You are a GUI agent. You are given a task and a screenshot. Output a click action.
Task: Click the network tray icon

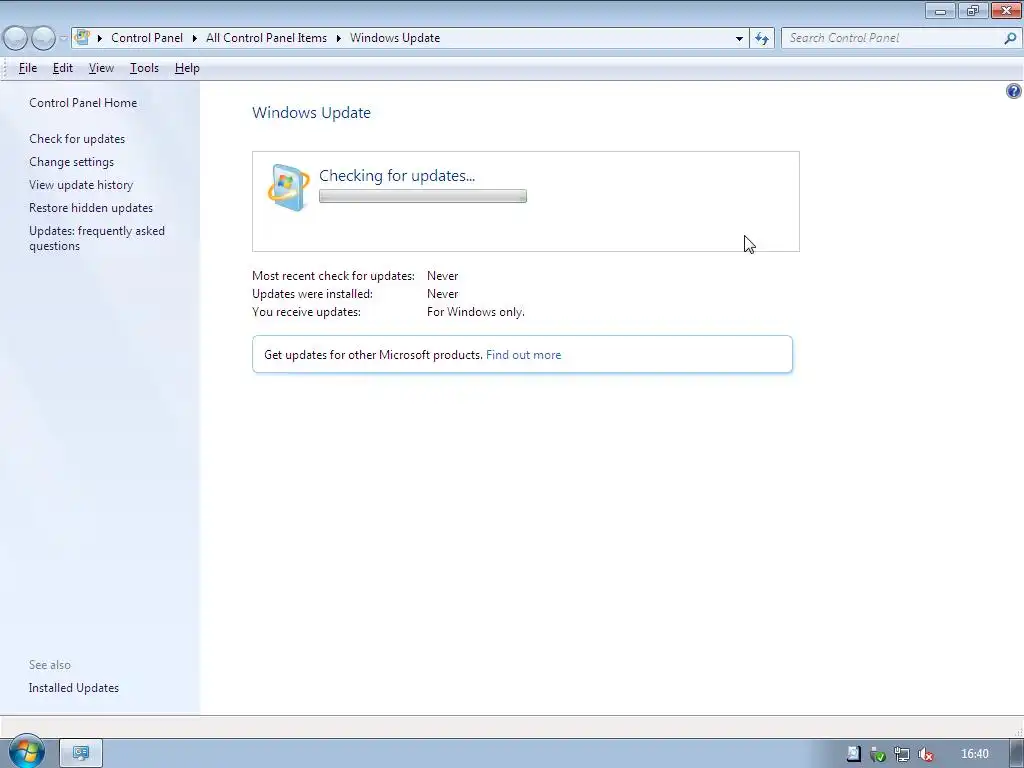[x=902, y=754]
